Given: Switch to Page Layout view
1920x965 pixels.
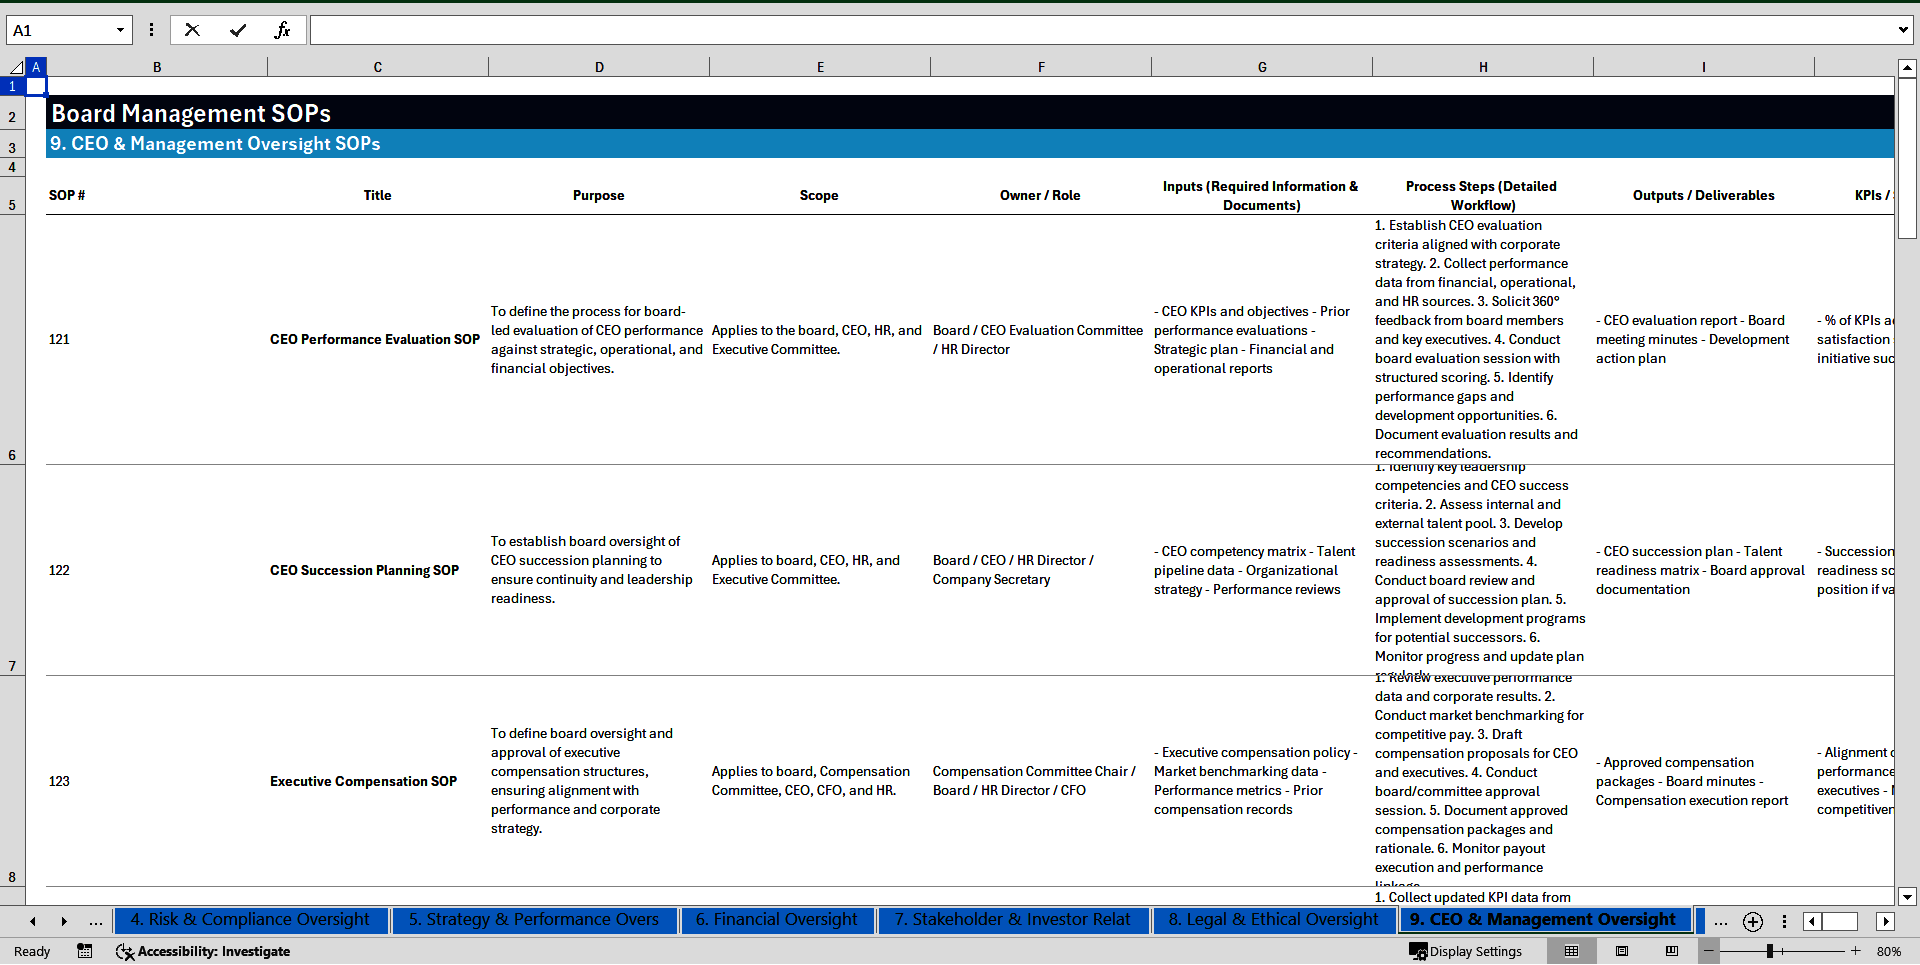Looking at the screenshot, I should [x=1622, y=951].
